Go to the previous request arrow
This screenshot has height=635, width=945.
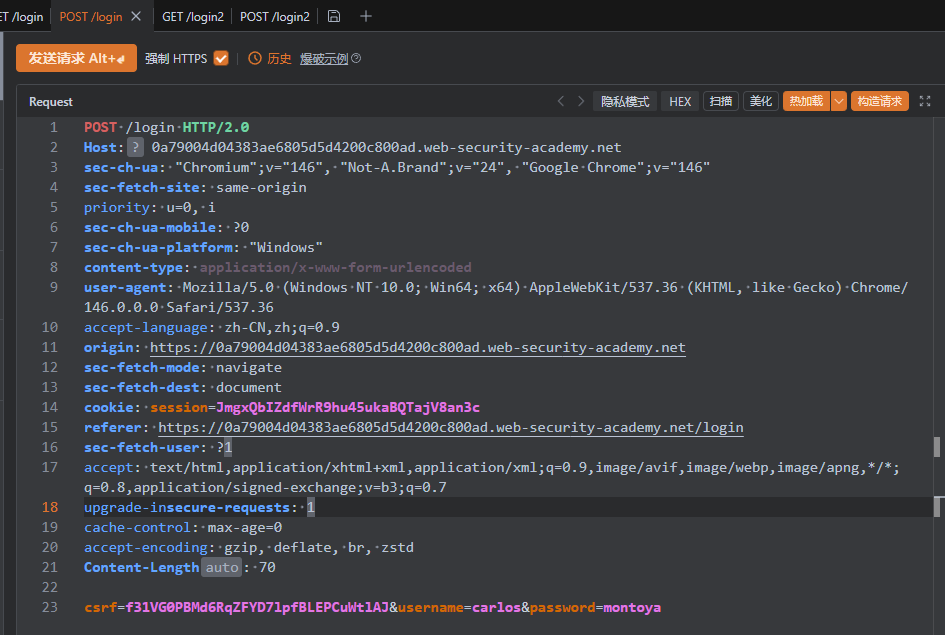pyautogui.click(x=561, y=101)
